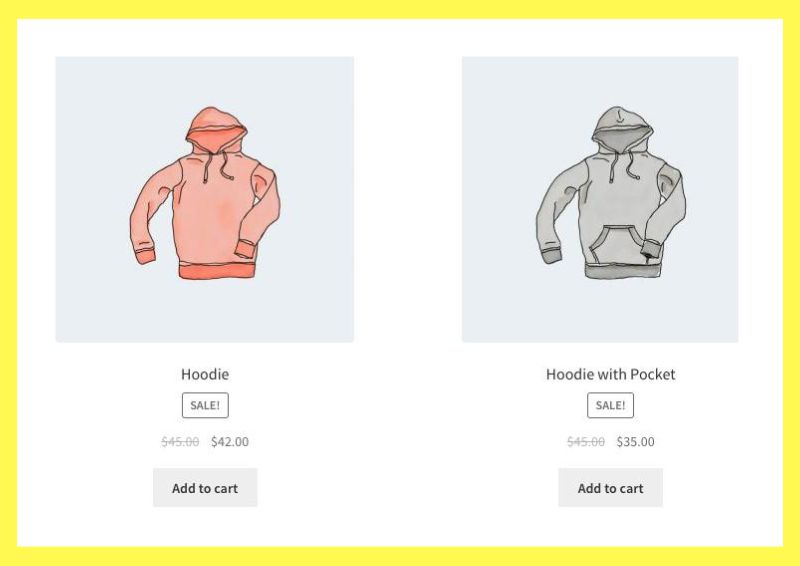Add Hoodie with Pocket to cart
Viewport: 800px width, 566px height.
click(611, 488)
